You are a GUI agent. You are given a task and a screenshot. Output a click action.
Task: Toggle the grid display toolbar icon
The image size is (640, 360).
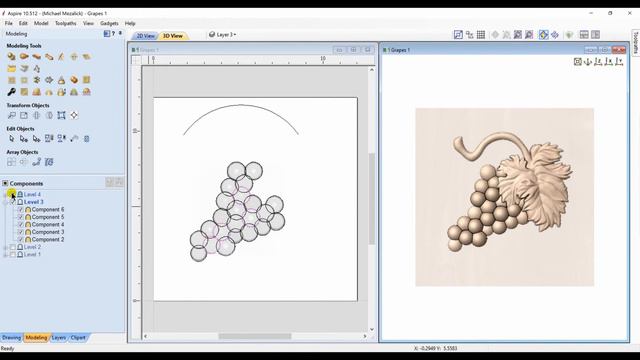481,35
